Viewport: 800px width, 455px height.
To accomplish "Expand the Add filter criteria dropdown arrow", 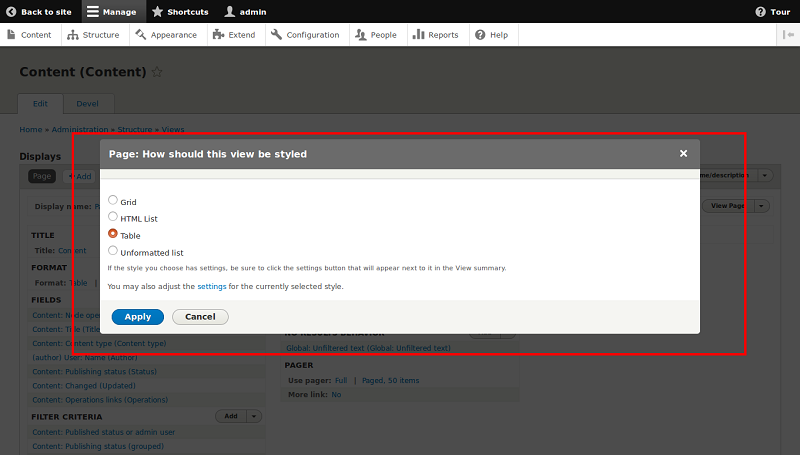I will pos(255,416).
